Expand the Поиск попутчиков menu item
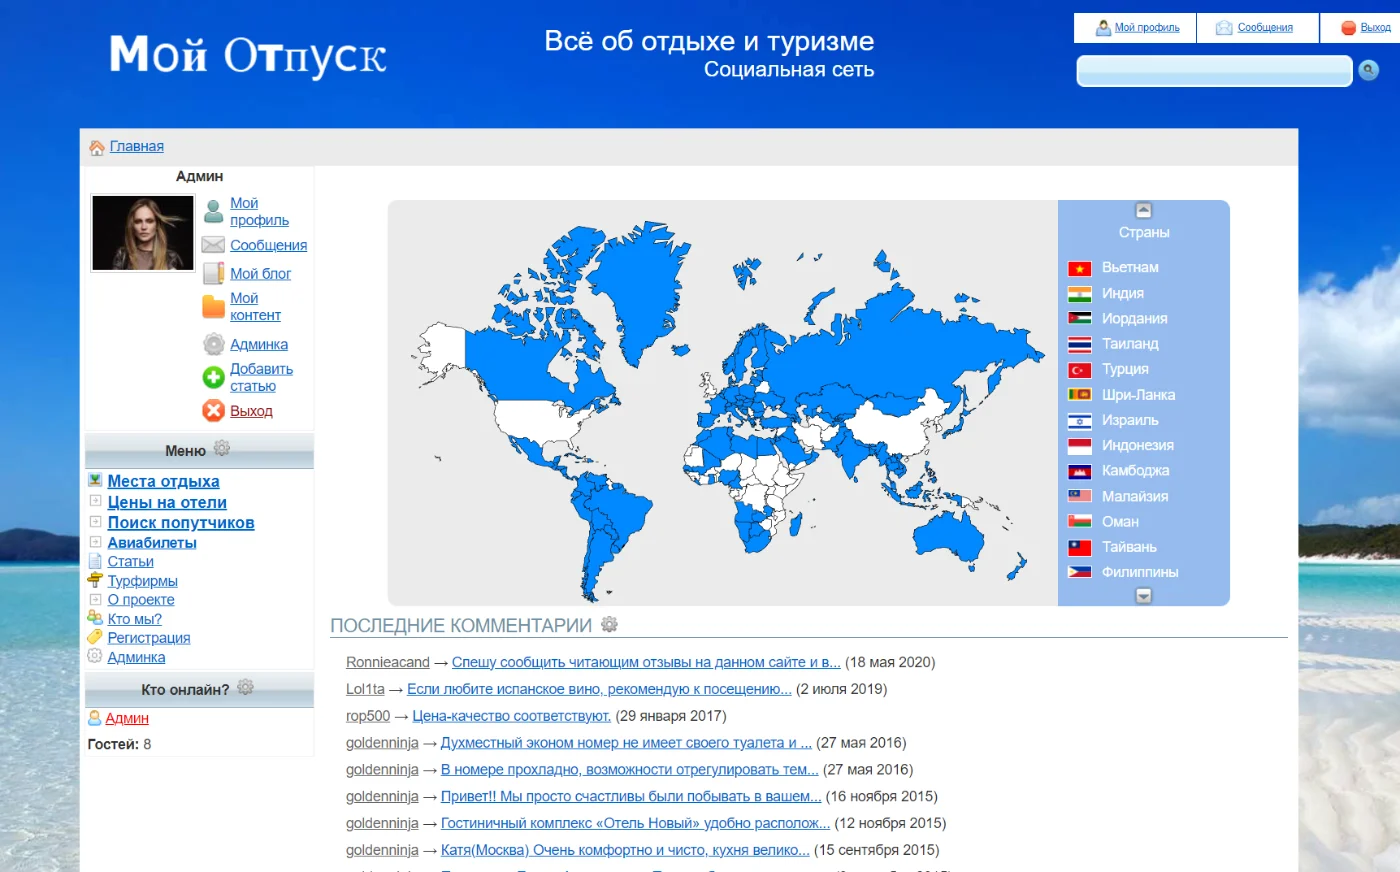This screenshot has height=872, width=1400. click(x=95, y=521)
